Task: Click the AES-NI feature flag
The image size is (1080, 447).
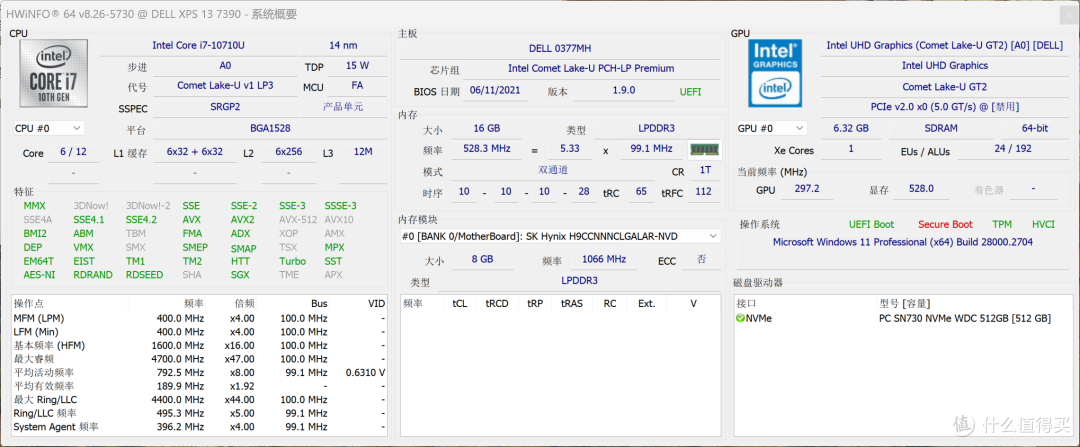Action: pos(38,275)
